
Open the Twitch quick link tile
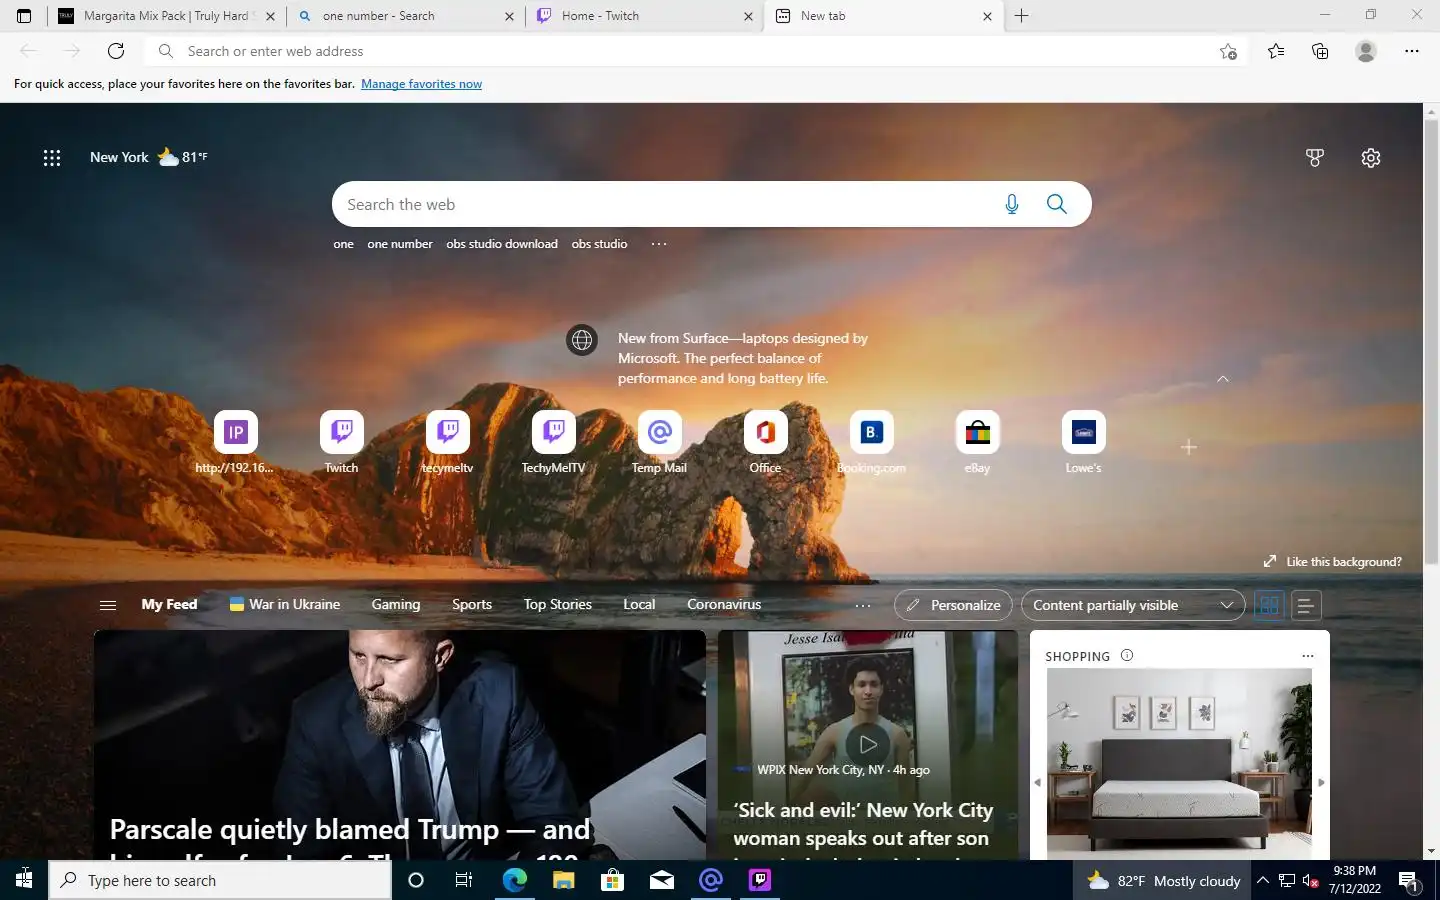point(341,442)
